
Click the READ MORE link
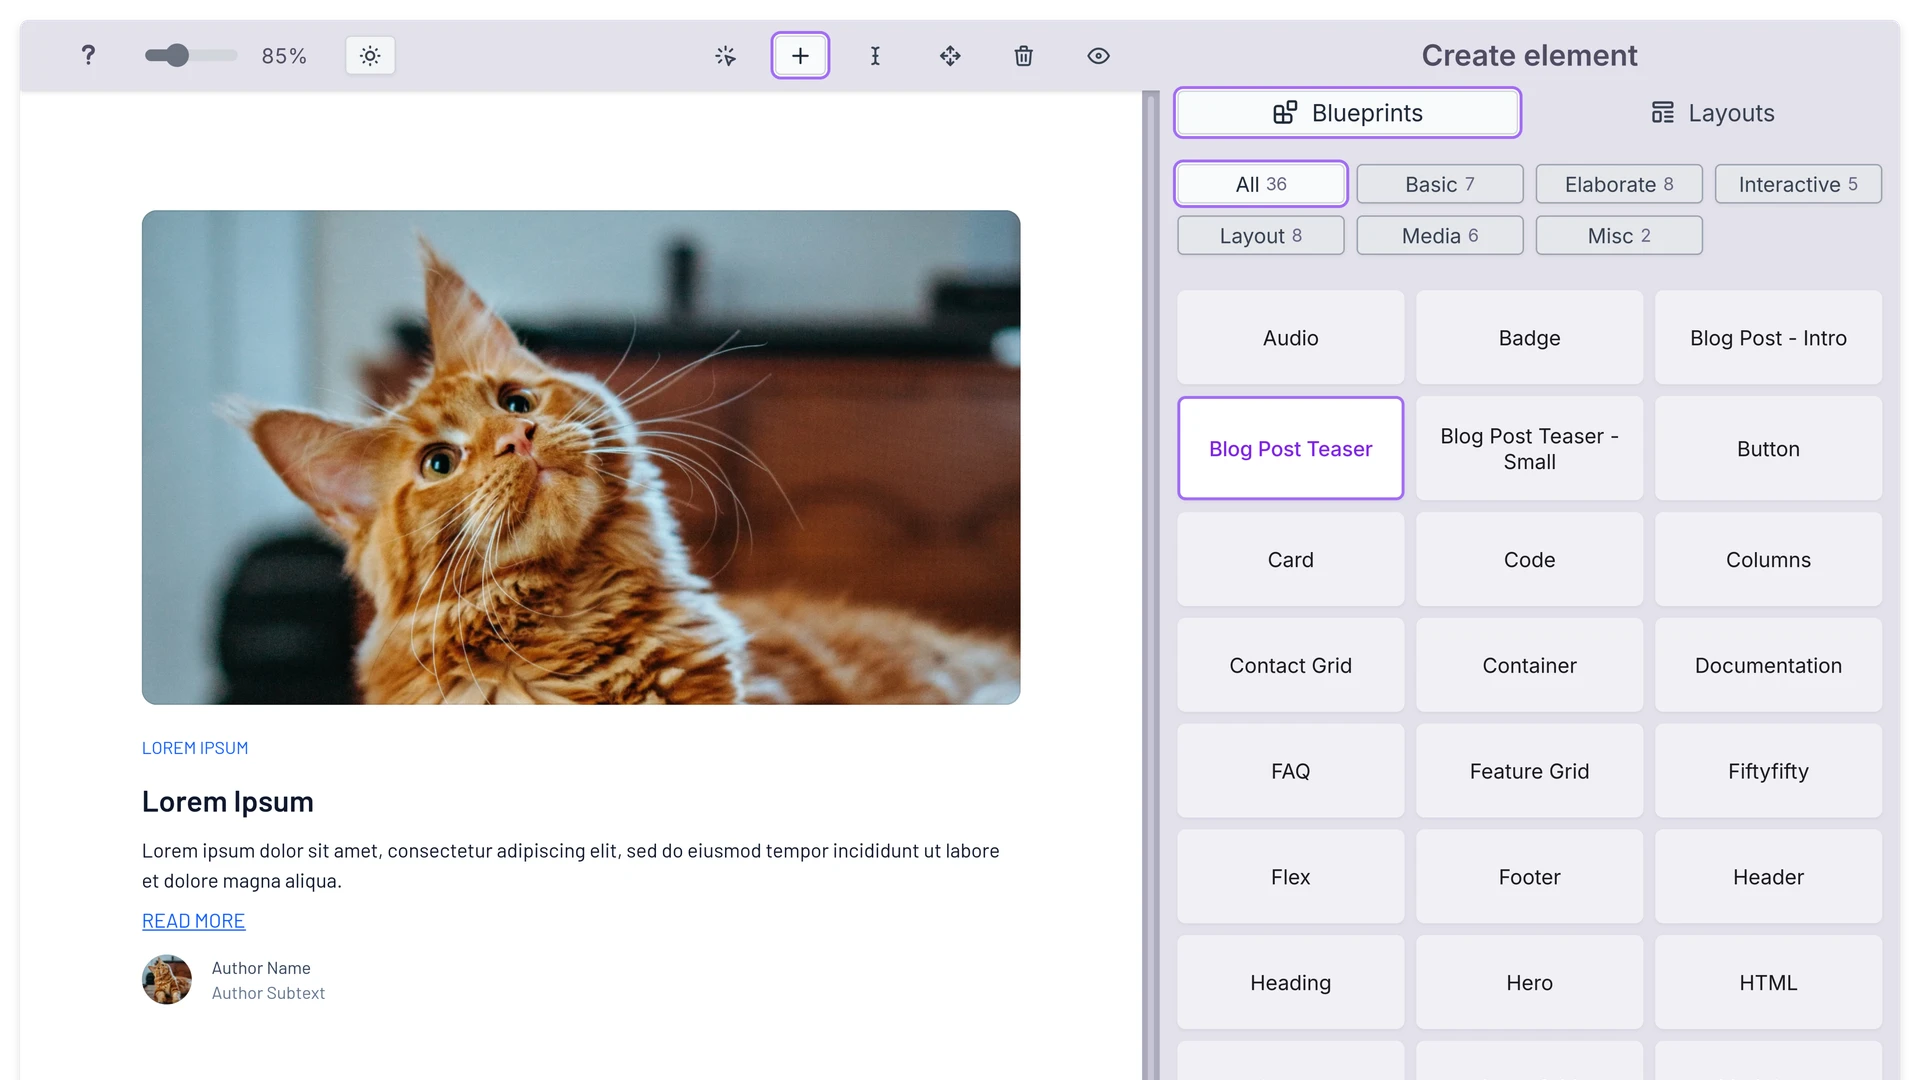[x=193, y=921]
